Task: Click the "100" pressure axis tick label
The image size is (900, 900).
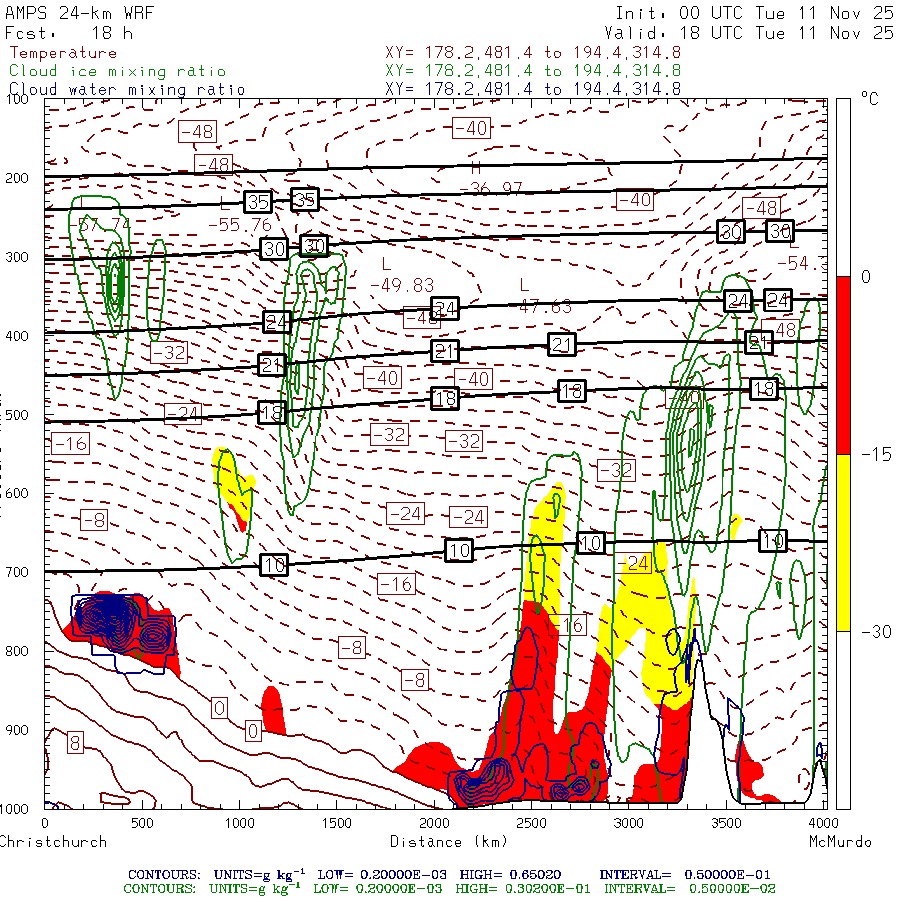Action: tap(17, 99)
